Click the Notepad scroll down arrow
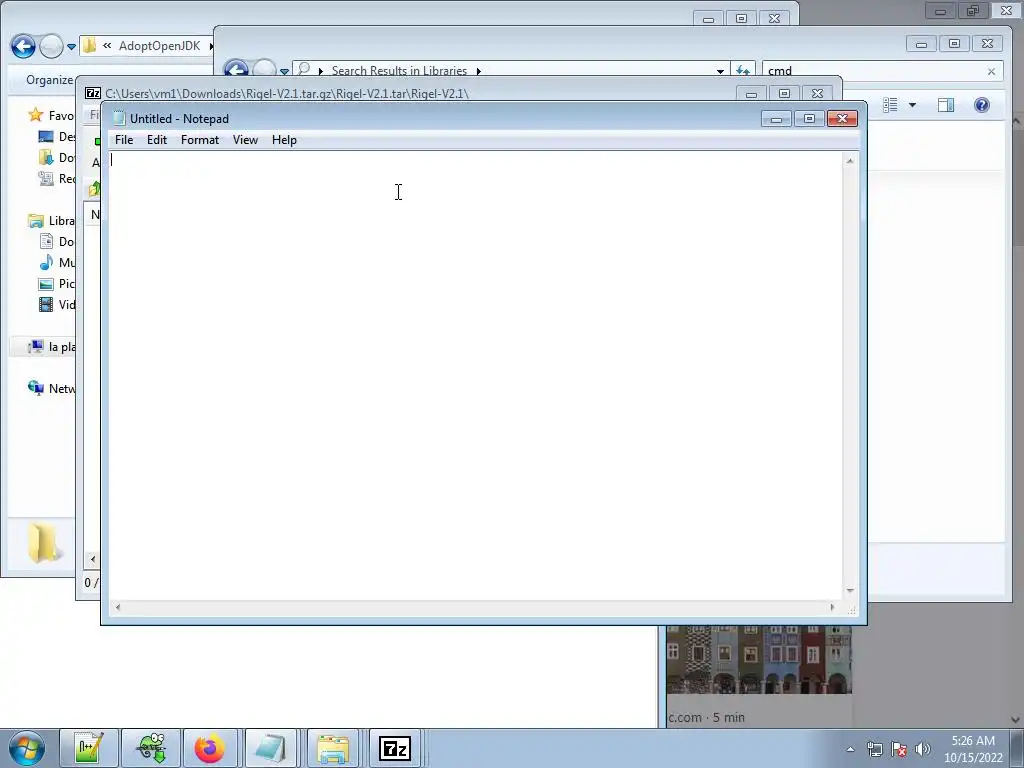The image size is (1024, 768). (850, 591)
